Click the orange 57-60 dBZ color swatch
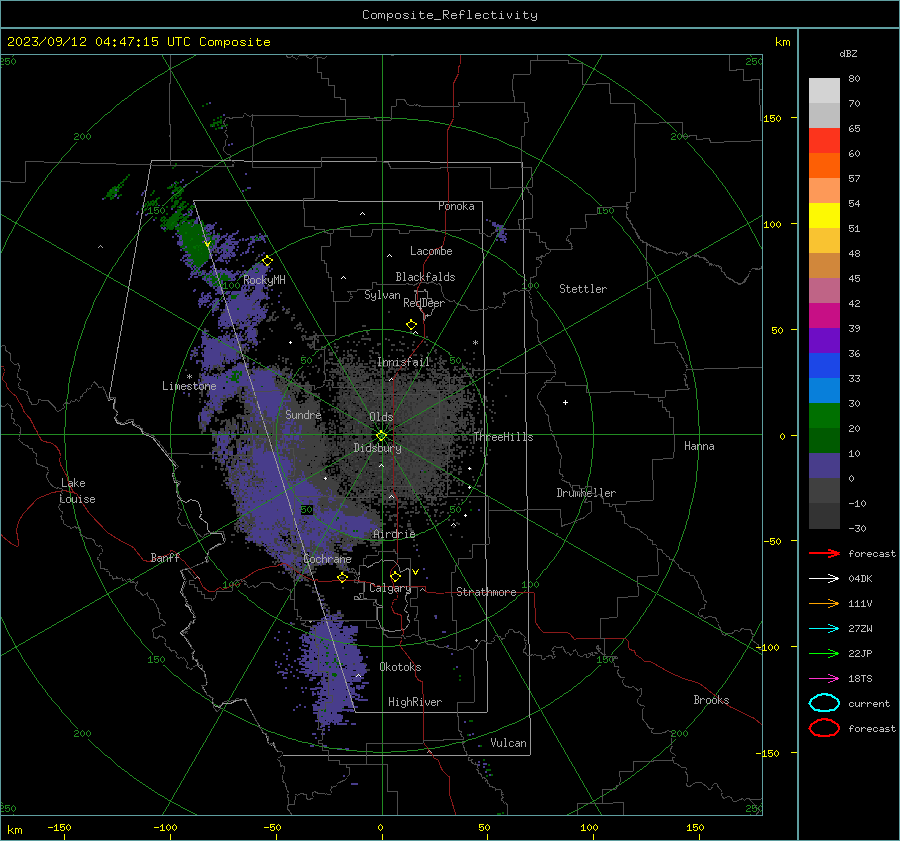900x841 pixels. tap(824, 166)
